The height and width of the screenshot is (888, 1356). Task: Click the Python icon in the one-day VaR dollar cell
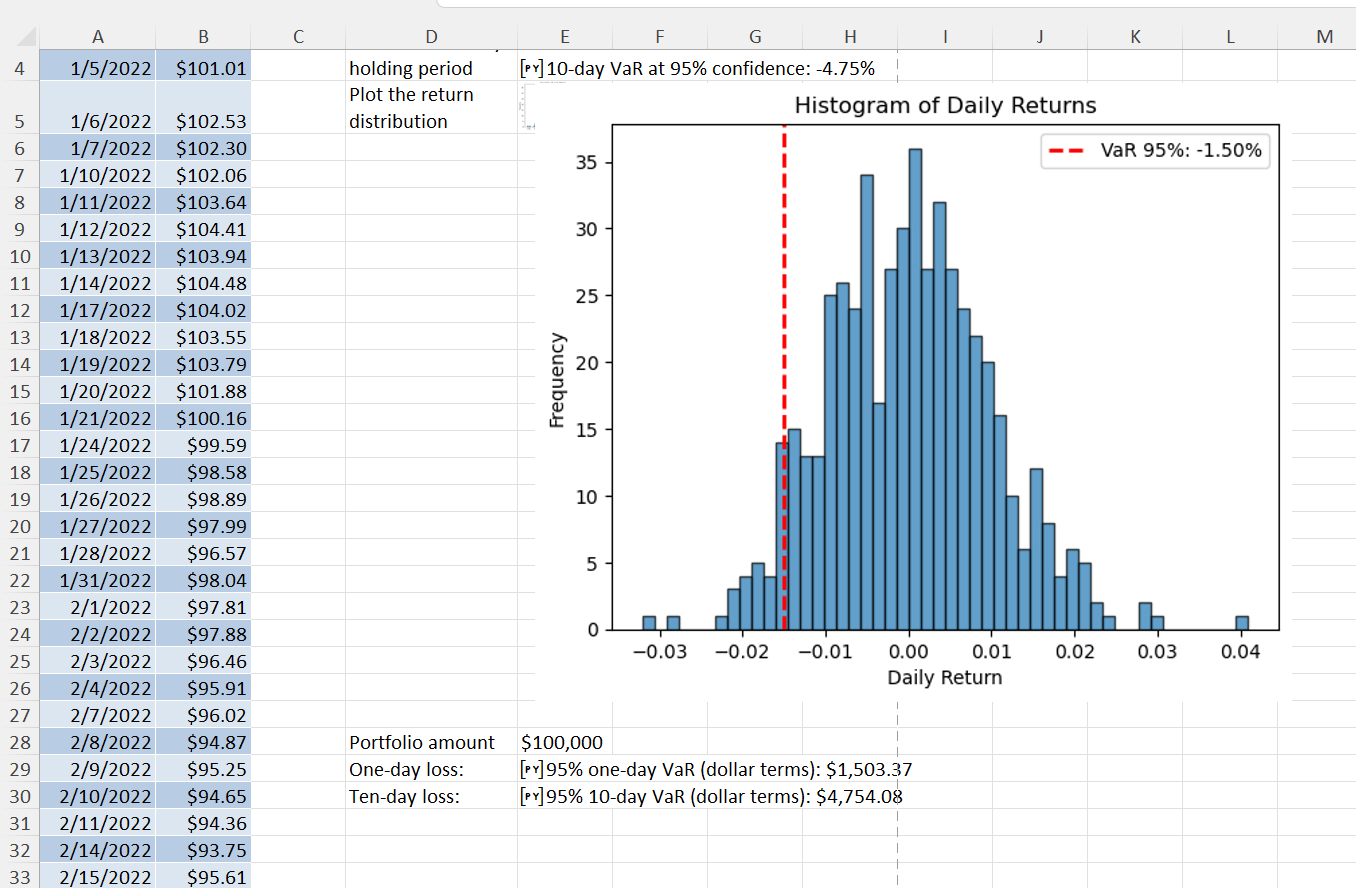click(x=531, y=770)
